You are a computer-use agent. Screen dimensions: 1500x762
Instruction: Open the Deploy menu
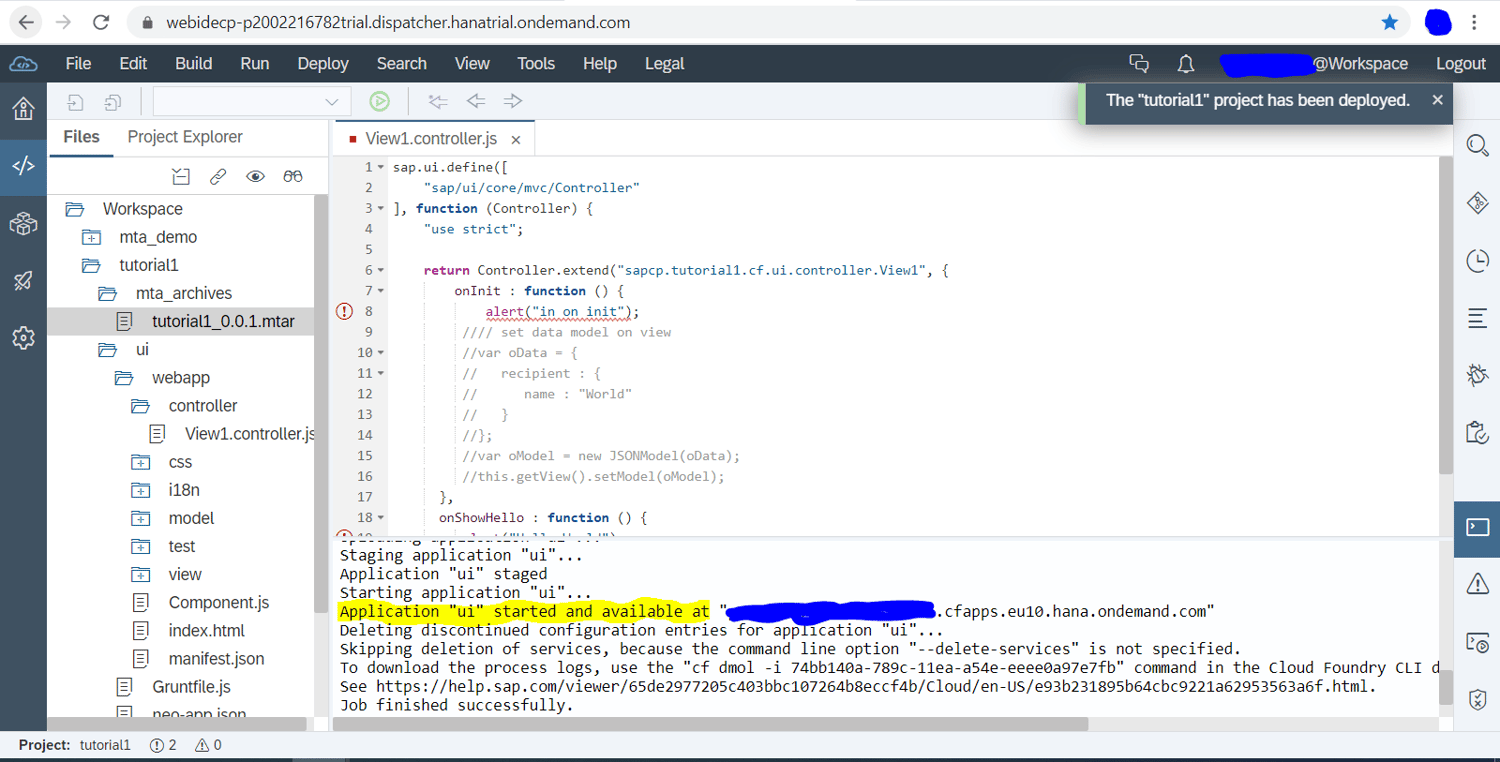322,63
